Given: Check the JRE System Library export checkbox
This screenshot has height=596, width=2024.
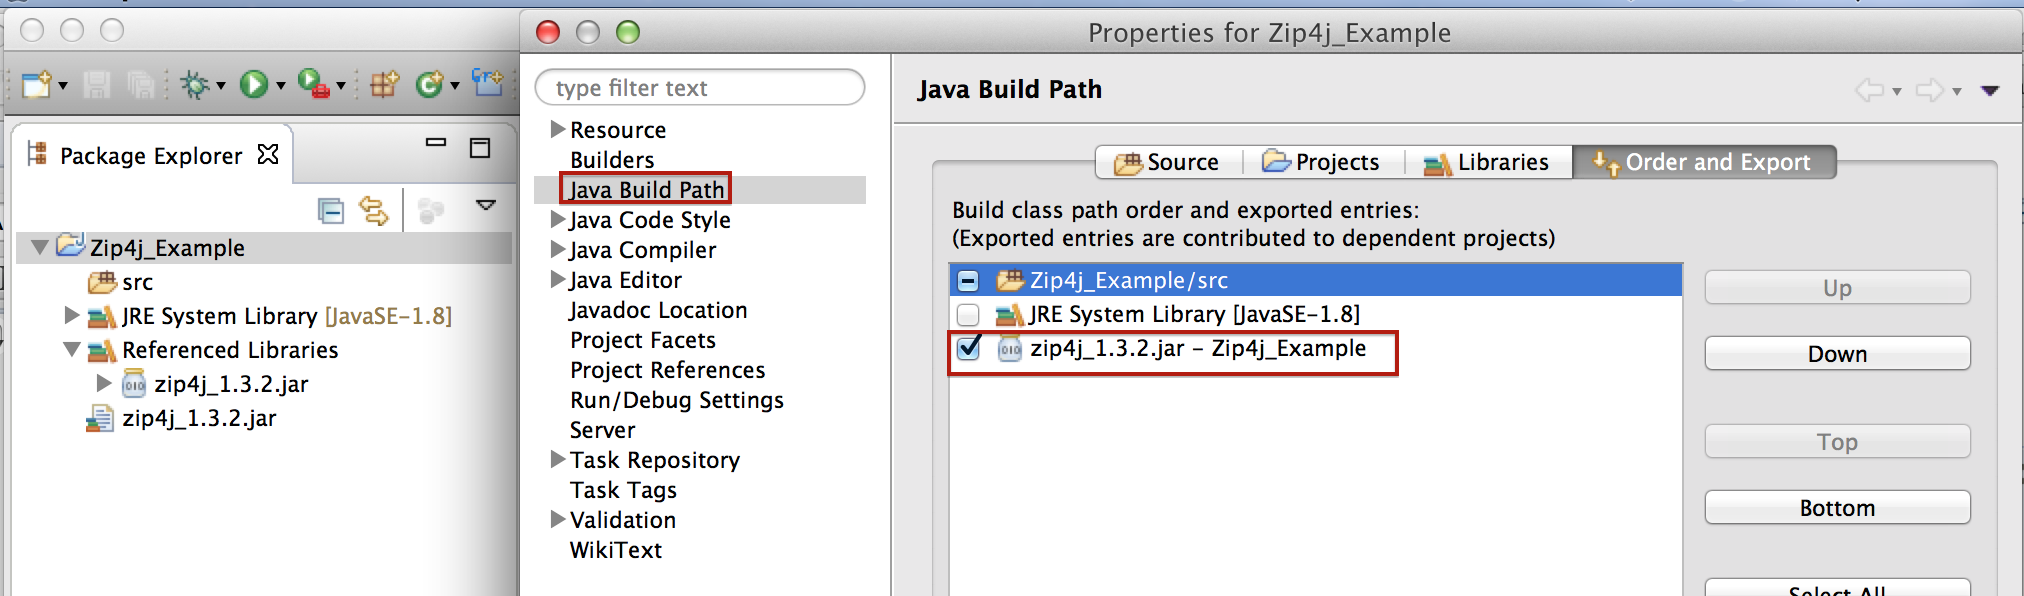Looking at the screenshot, I should pos(968,314).
